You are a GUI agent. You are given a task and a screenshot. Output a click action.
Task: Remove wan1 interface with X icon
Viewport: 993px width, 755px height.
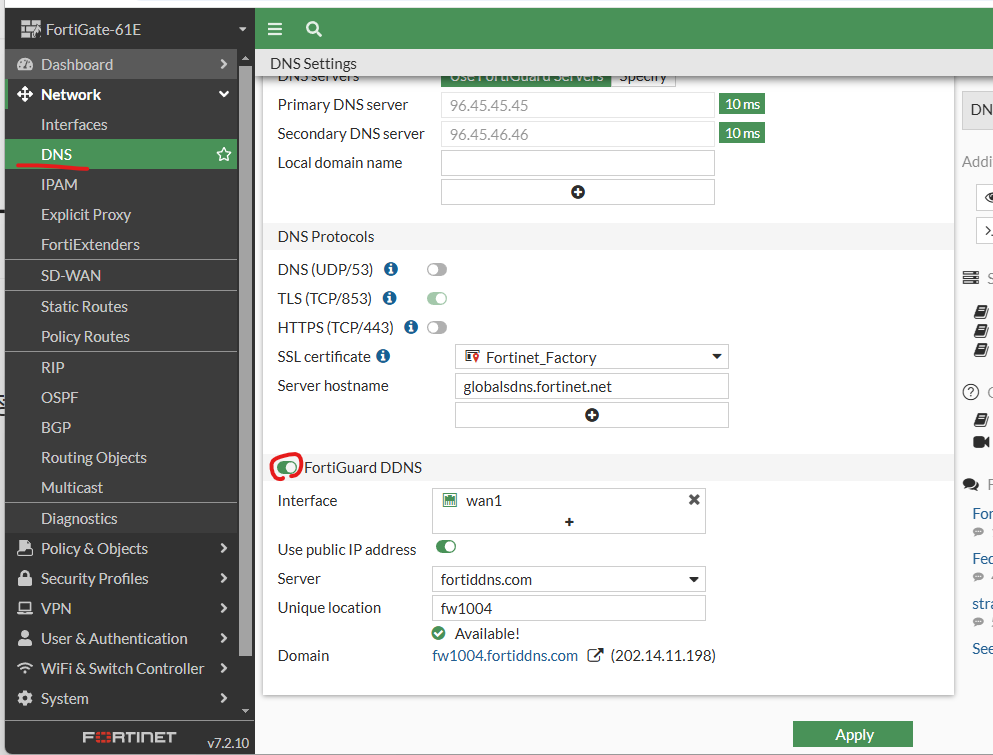[694, 500]
